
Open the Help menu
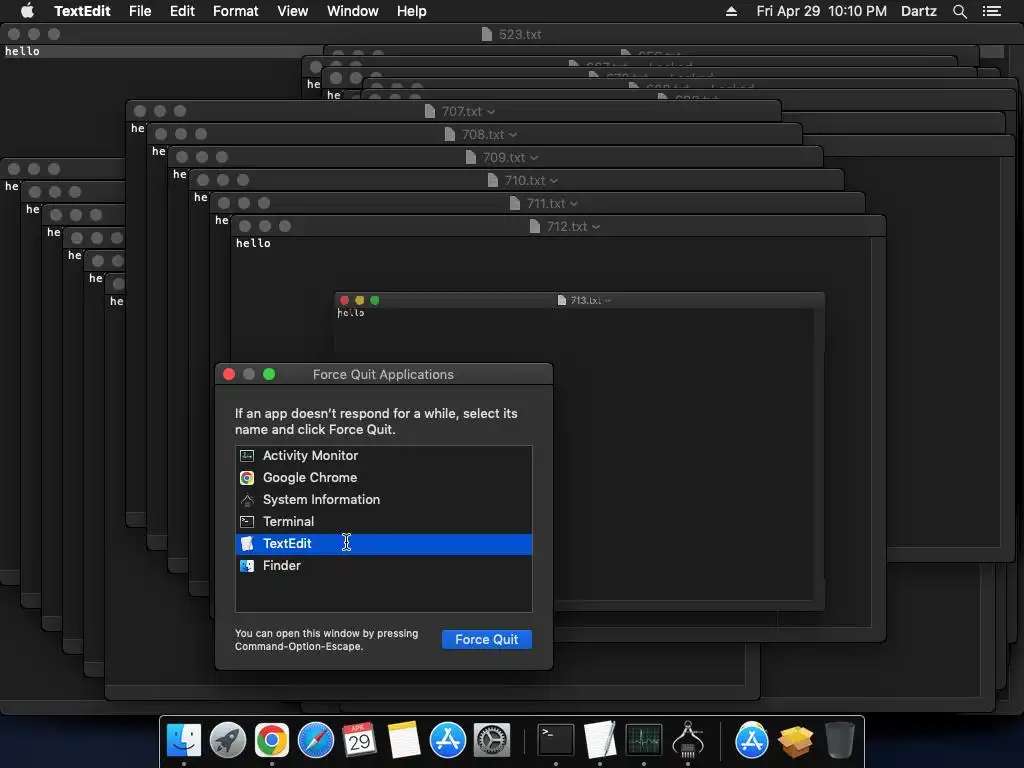[x=411, y=11]
